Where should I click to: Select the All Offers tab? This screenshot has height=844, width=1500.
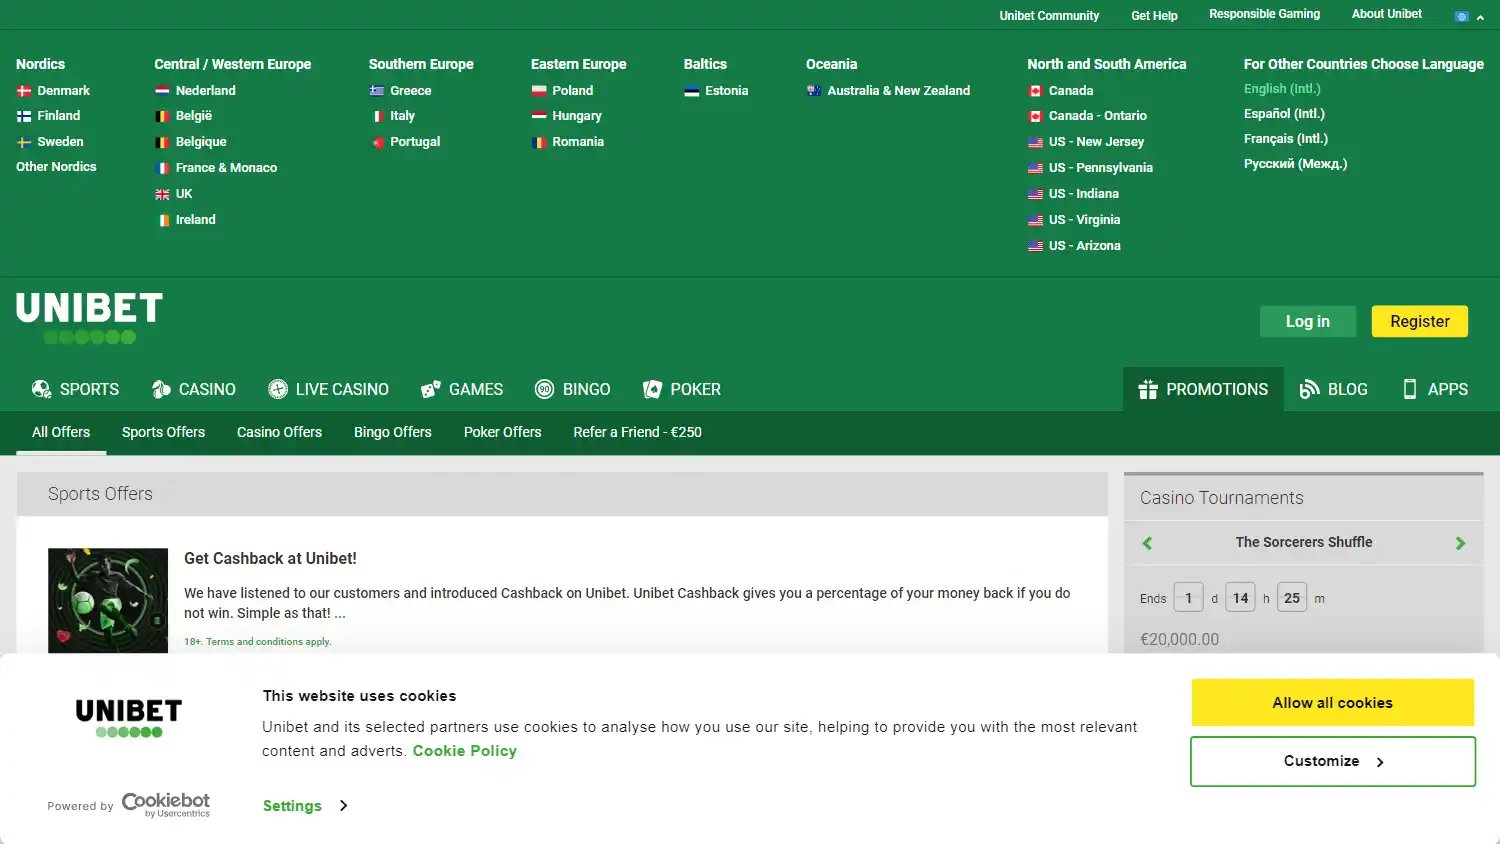pyautogui.click(x=61, y=432)
